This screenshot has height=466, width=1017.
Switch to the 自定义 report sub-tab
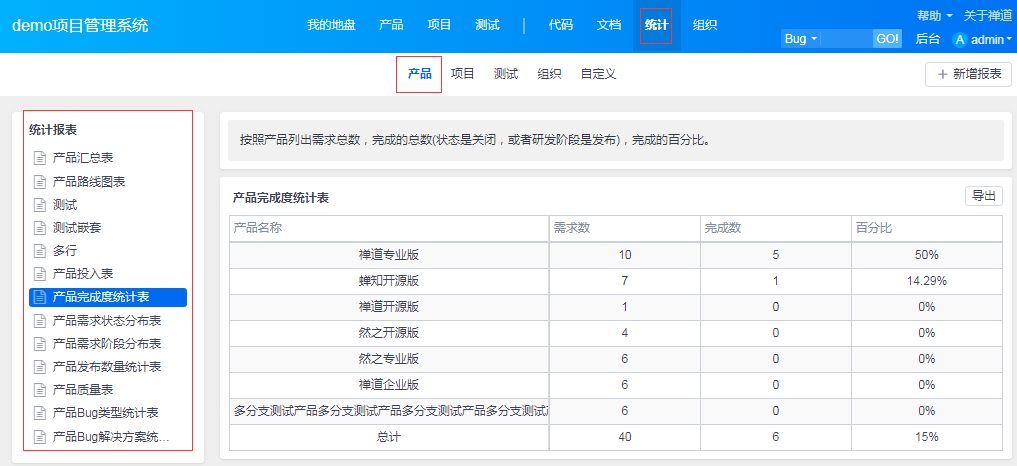pos(598,74)
